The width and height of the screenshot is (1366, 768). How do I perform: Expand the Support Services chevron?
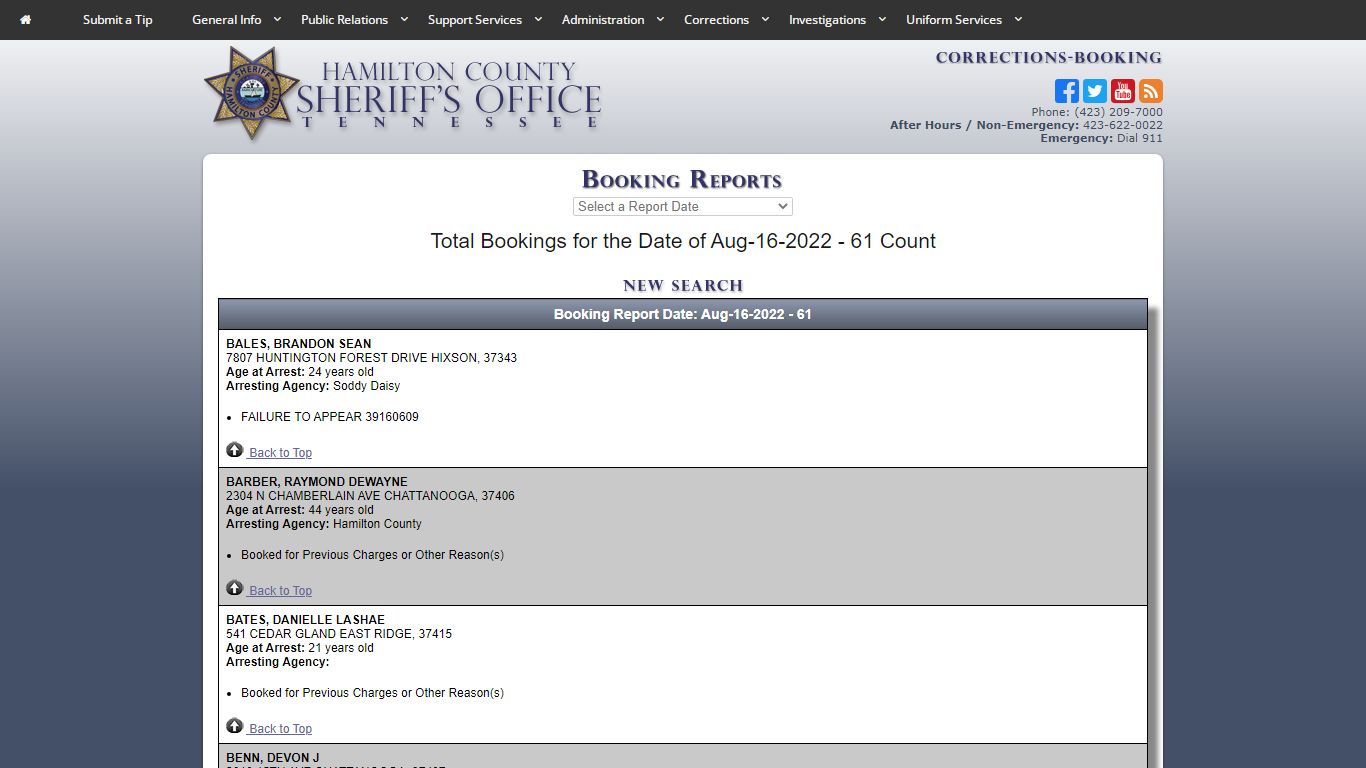[538, 20]
